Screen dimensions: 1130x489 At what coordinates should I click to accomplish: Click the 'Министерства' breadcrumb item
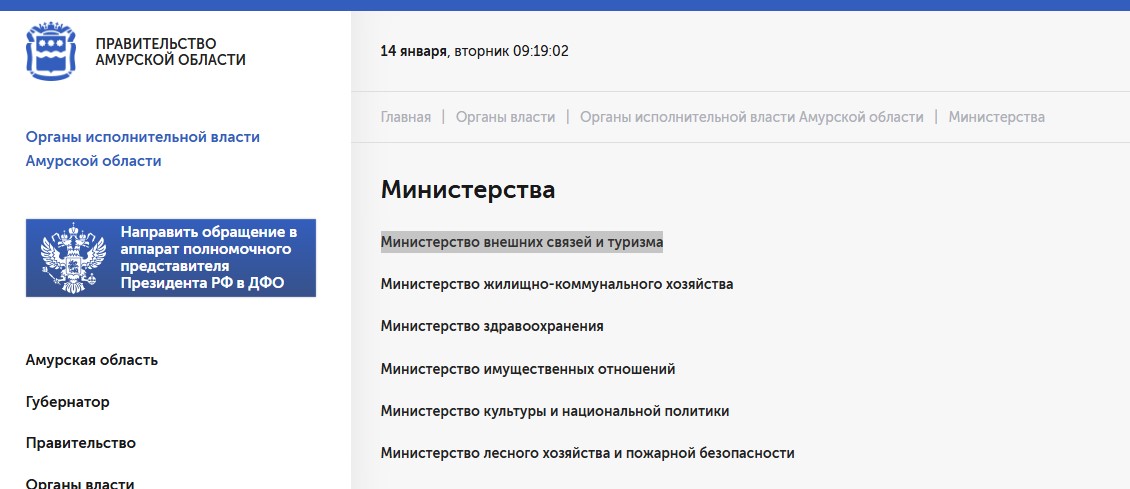coord(996,117)
